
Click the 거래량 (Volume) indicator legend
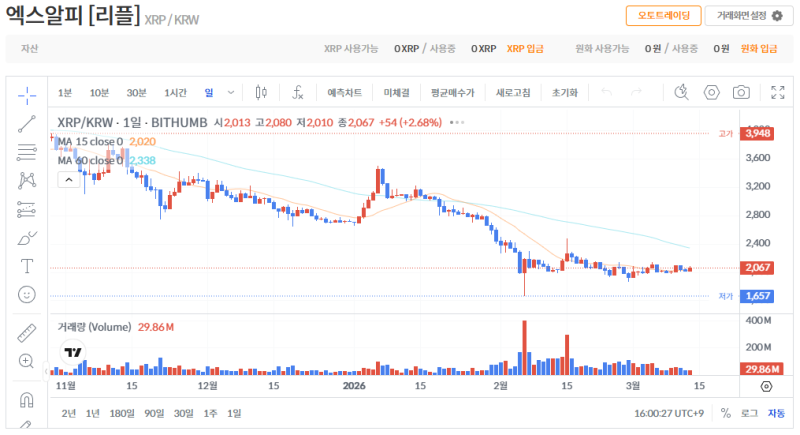click(x=94, y=327)
